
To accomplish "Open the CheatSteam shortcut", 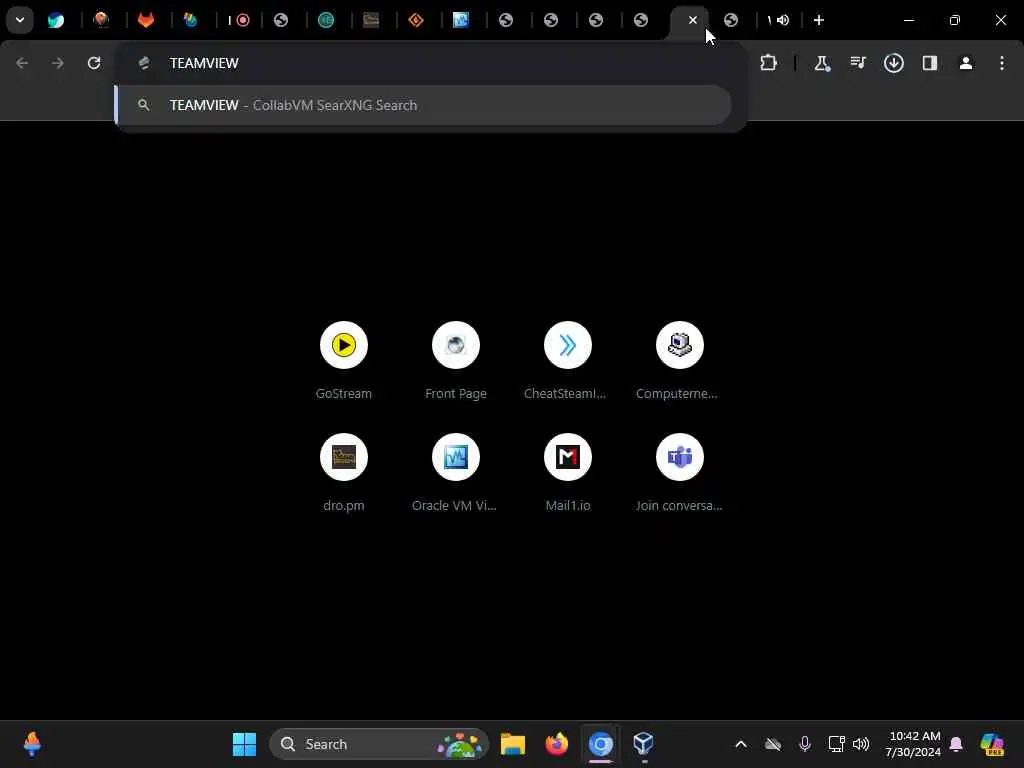I will tap(568, 360).
